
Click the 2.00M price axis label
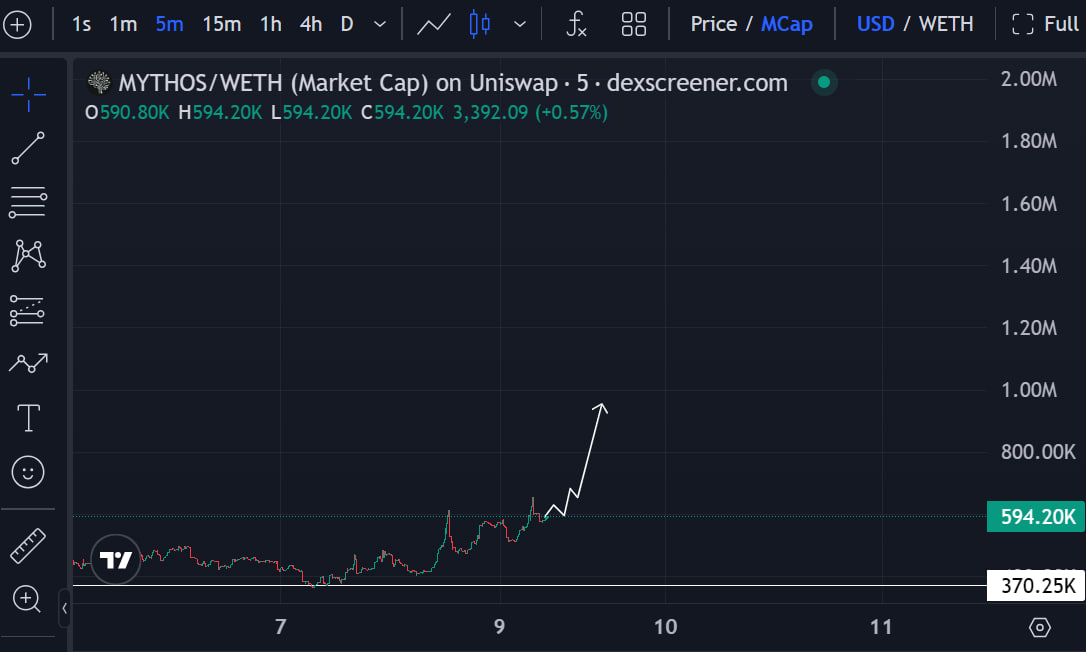[1029, 79]
